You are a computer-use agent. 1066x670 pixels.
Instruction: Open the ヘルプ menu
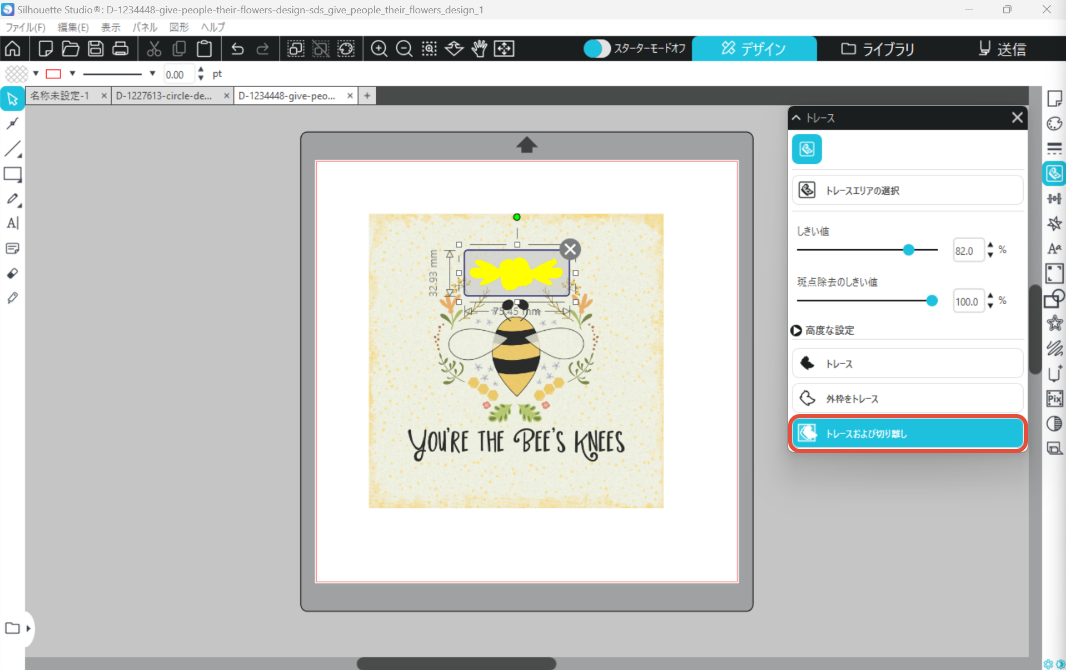[213, 27]
